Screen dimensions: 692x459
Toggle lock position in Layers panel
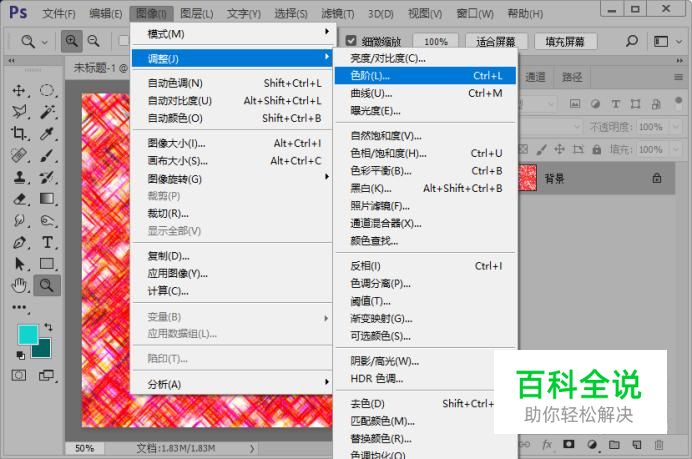click(x=559, y=149)
